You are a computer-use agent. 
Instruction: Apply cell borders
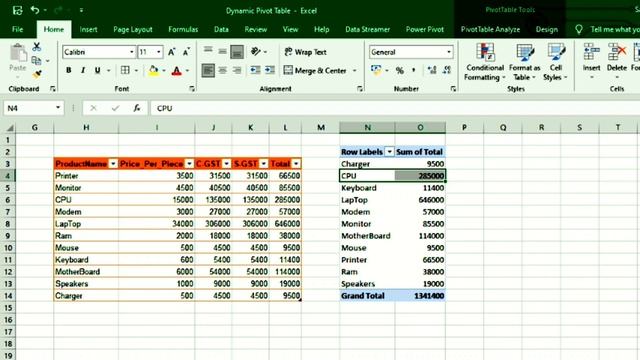point(125,70)
